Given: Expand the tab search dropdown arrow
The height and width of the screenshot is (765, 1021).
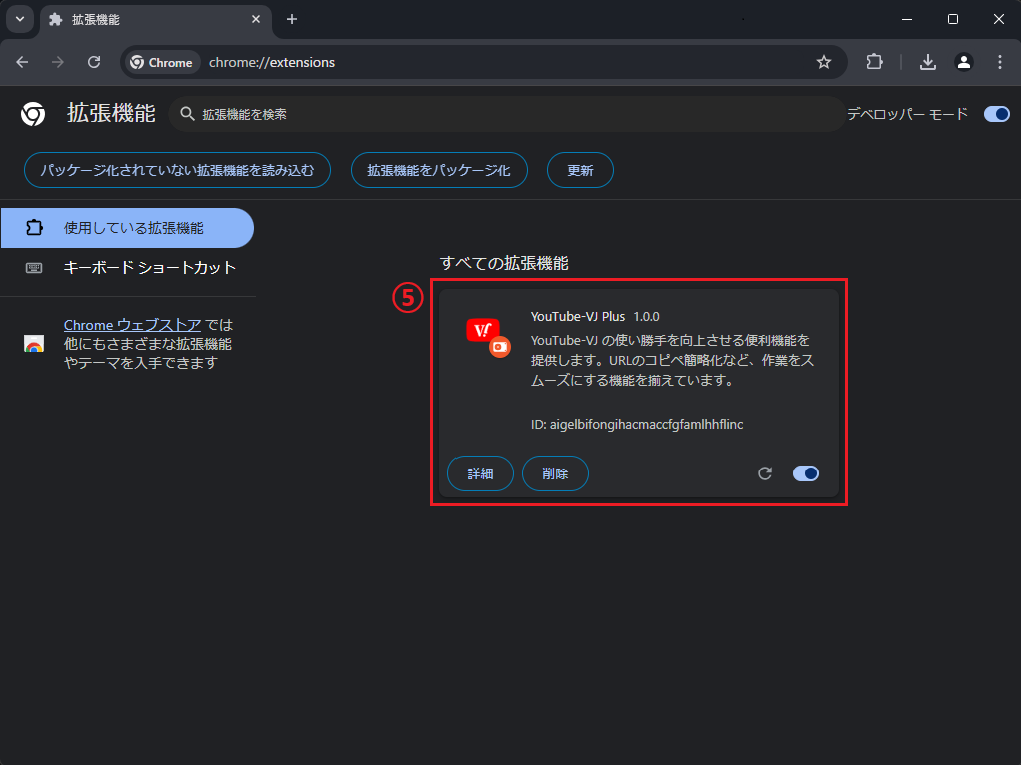Looking at the screenshot, I should pos(20,19).
